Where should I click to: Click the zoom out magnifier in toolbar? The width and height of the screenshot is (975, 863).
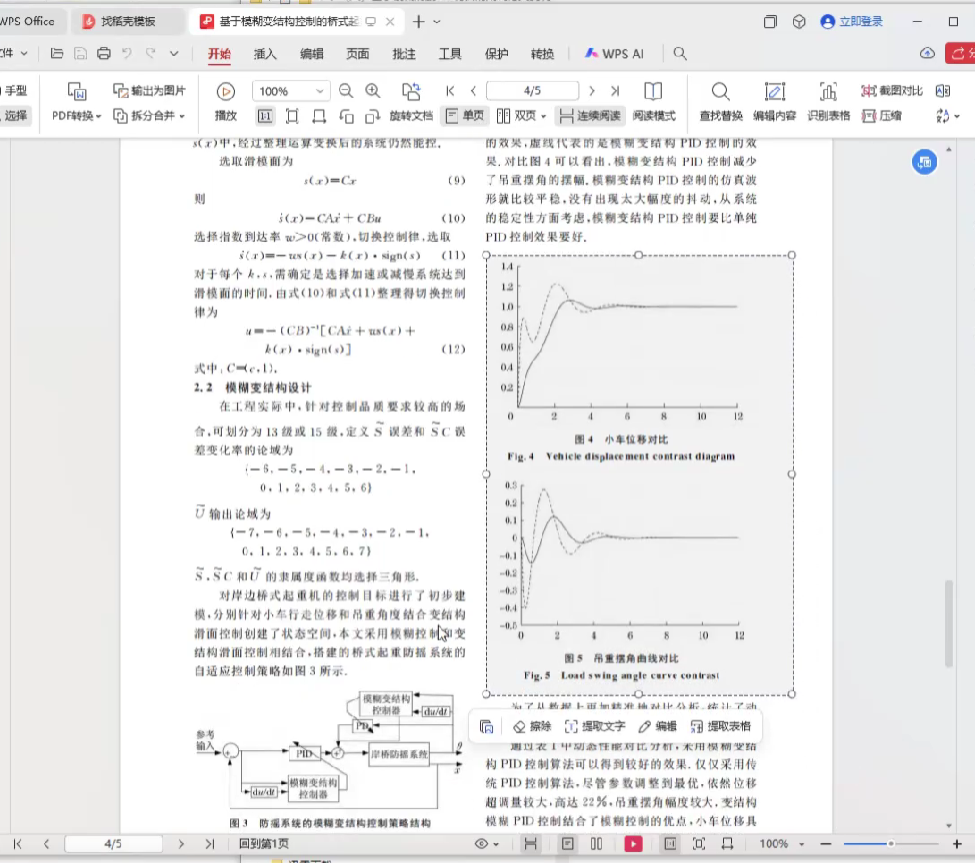point(346,91)
